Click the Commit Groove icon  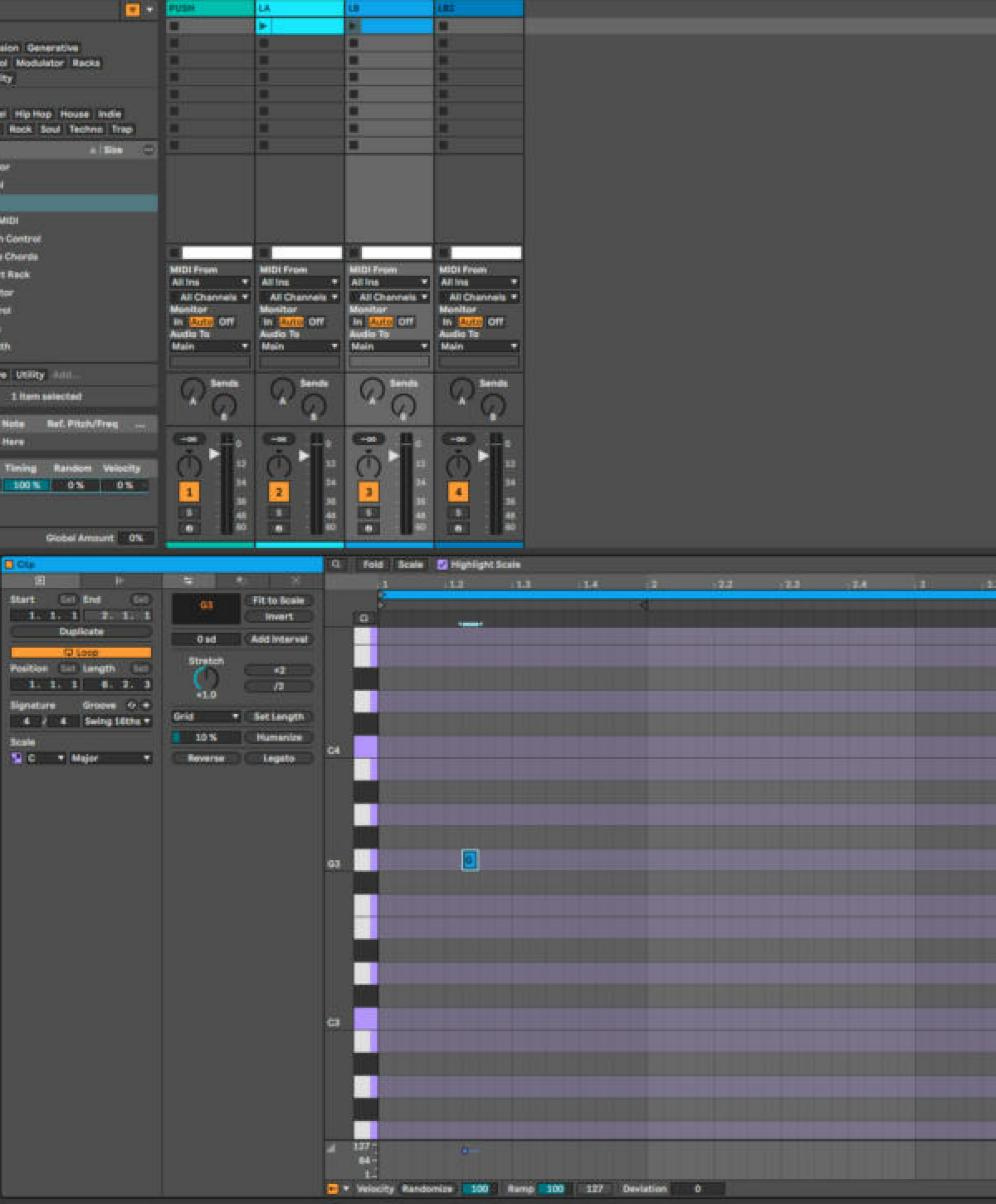coord(145,705)
